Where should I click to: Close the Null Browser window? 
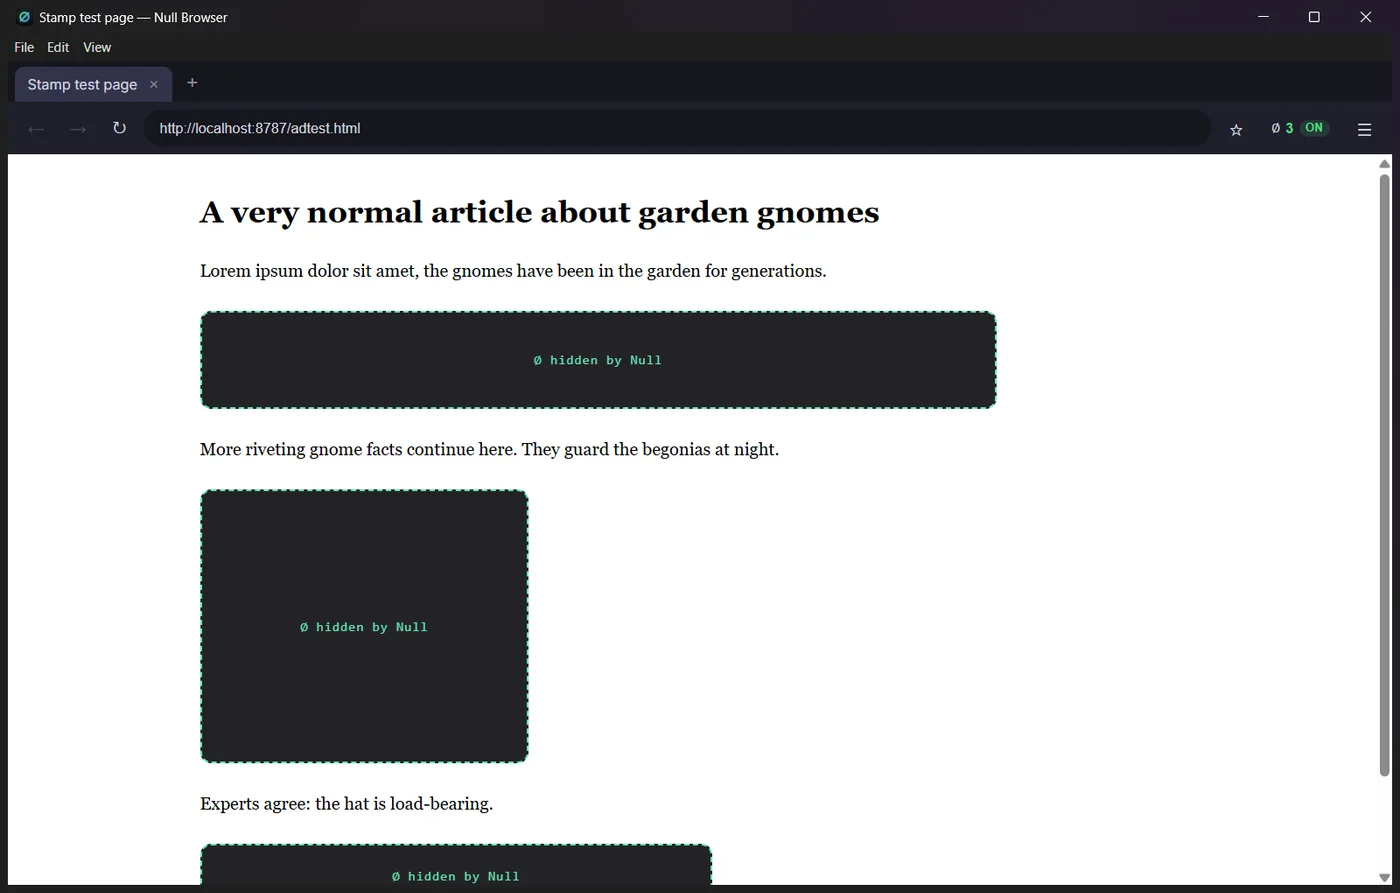(x=1365, y=17)
